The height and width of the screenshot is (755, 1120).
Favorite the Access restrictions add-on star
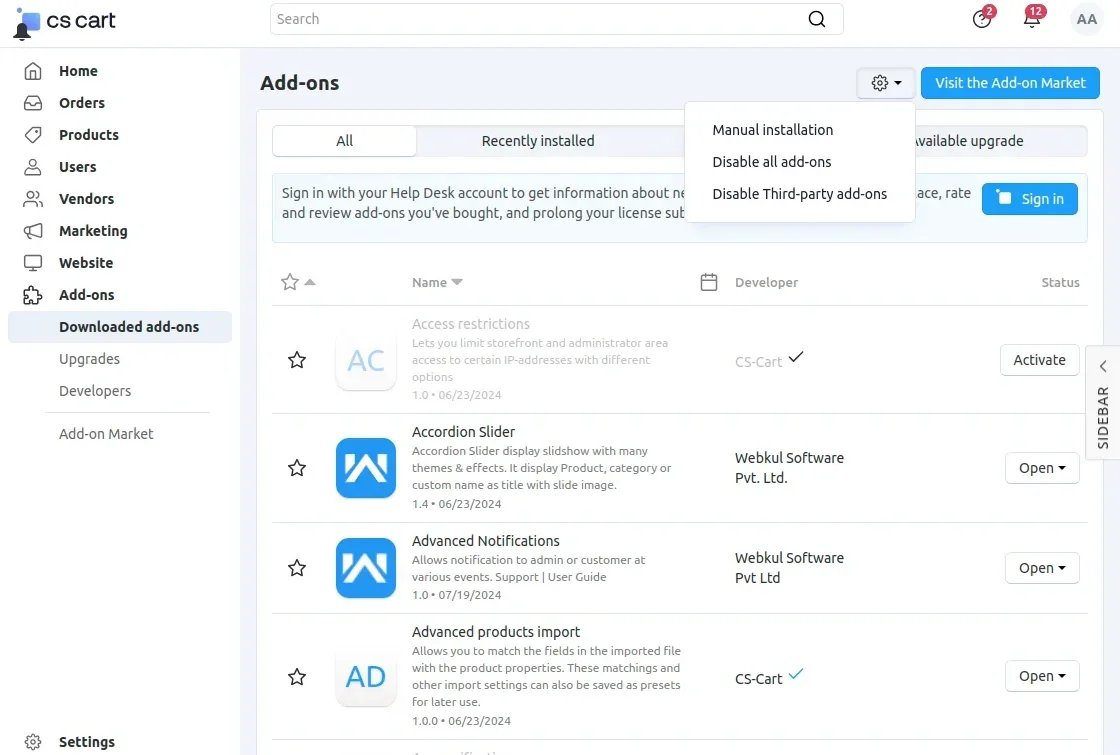[x=297, y=360]
